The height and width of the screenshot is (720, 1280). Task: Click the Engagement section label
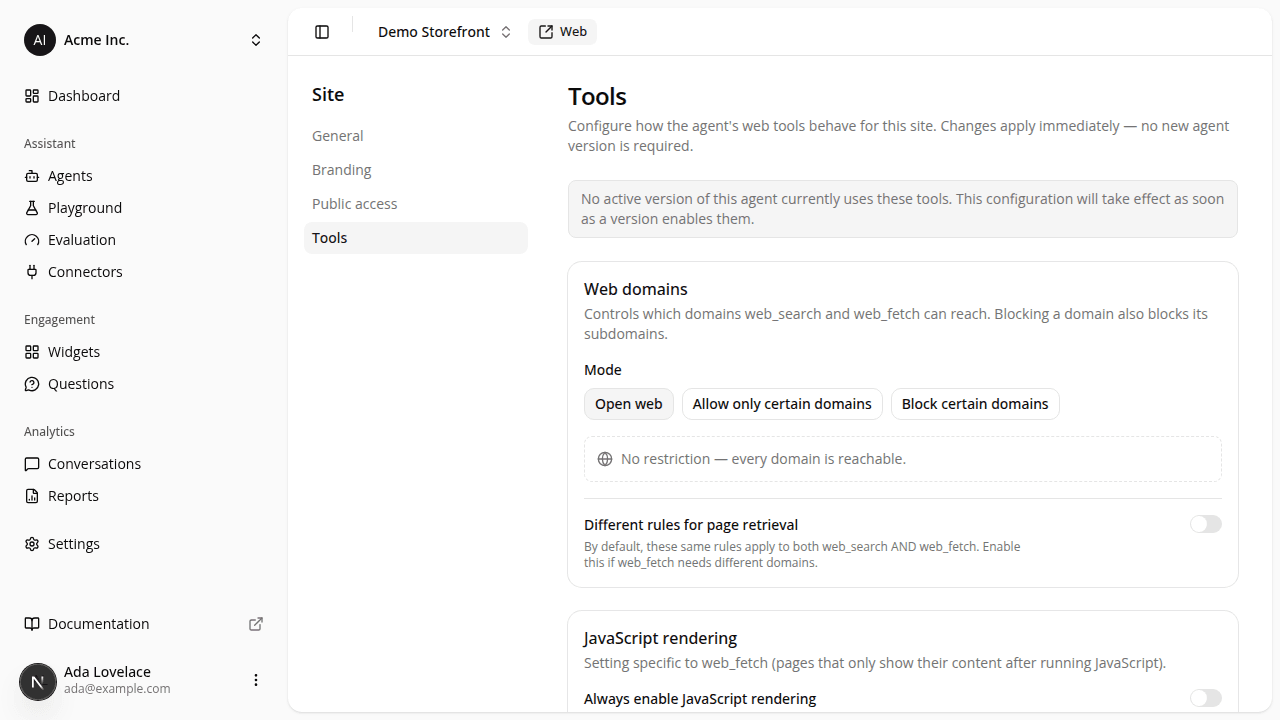[x=59, y=320]
